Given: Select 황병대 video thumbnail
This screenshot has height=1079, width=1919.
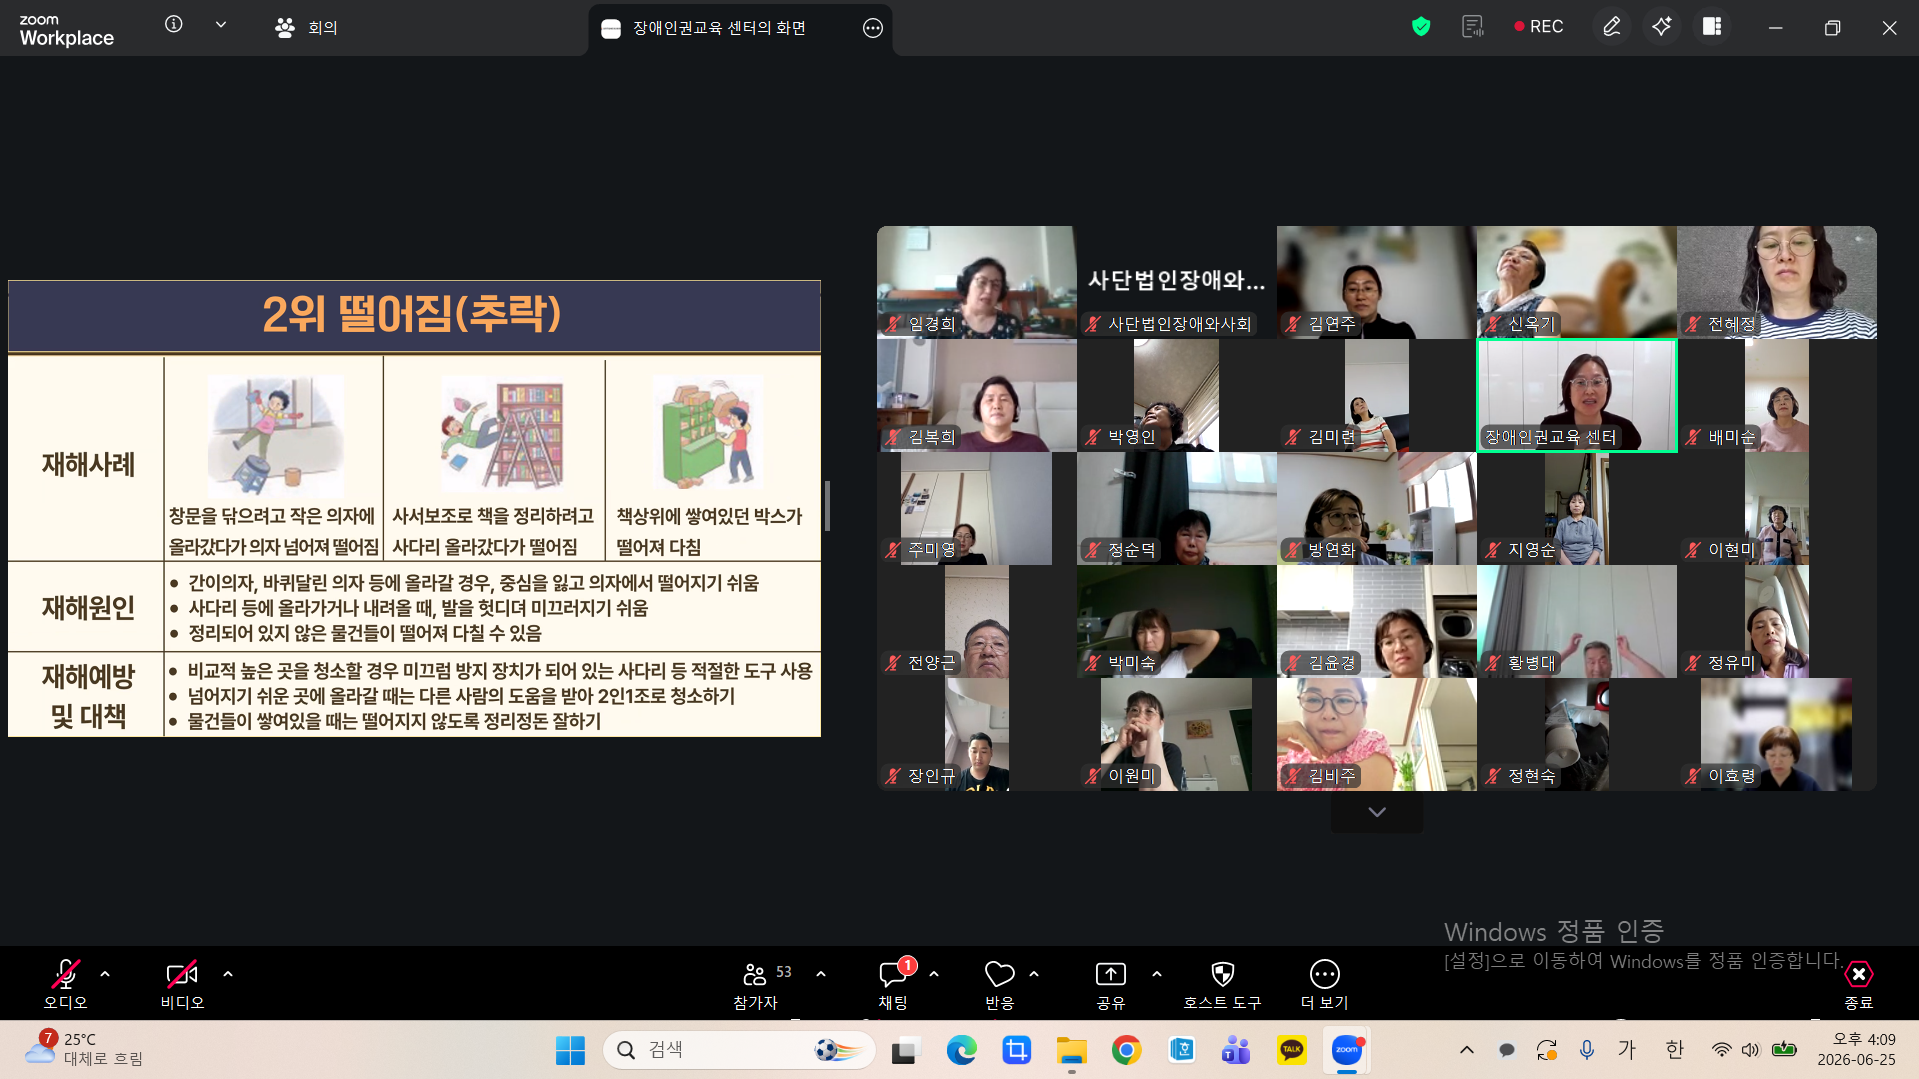Looking at the screenshot, I should [x=1577, y=621].
